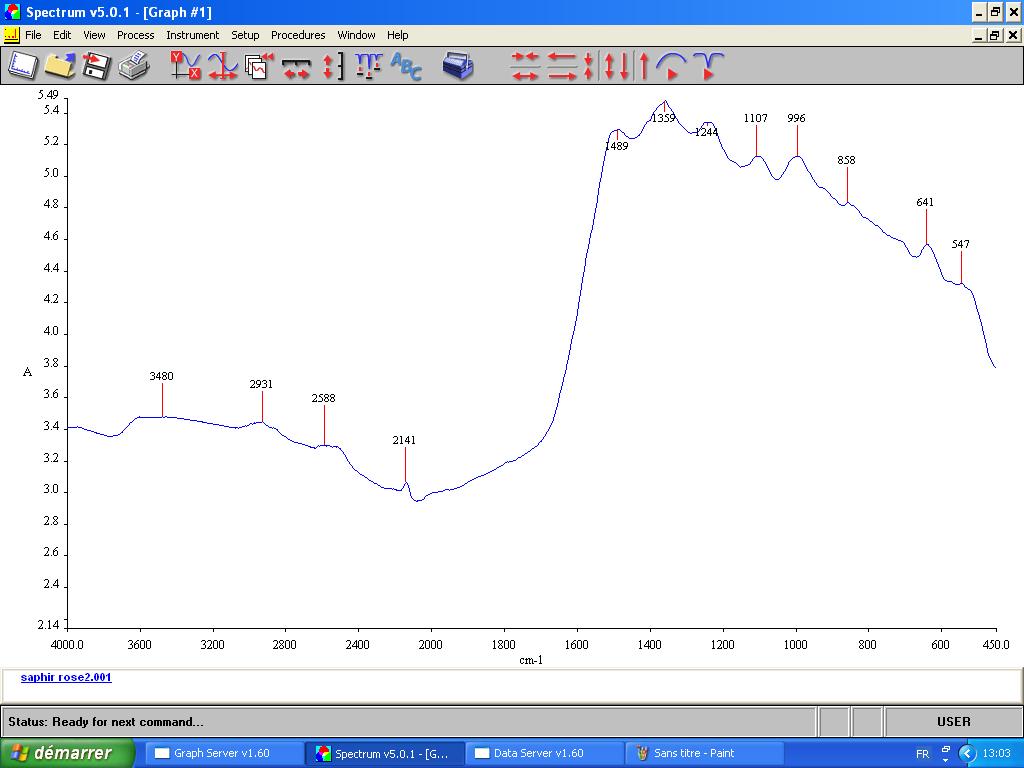Open the Process menu
The width and height of the screenshot is (1024, 768).
(x=135, y=35)
